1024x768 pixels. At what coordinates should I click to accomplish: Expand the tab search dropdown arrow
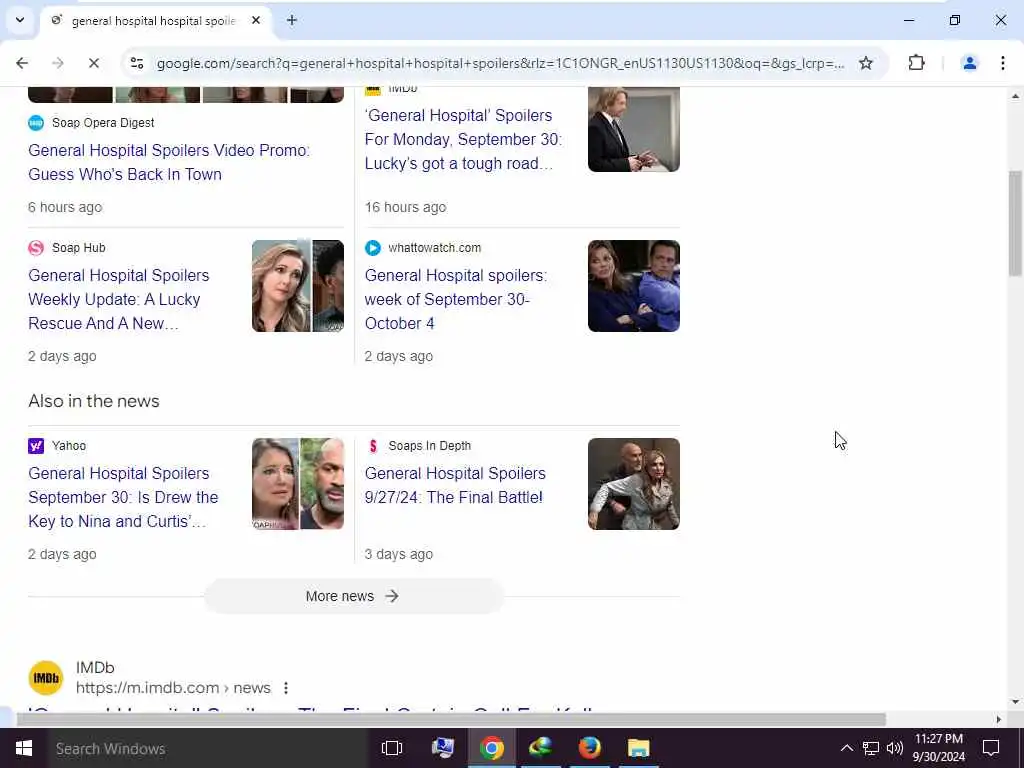(20, 20)
